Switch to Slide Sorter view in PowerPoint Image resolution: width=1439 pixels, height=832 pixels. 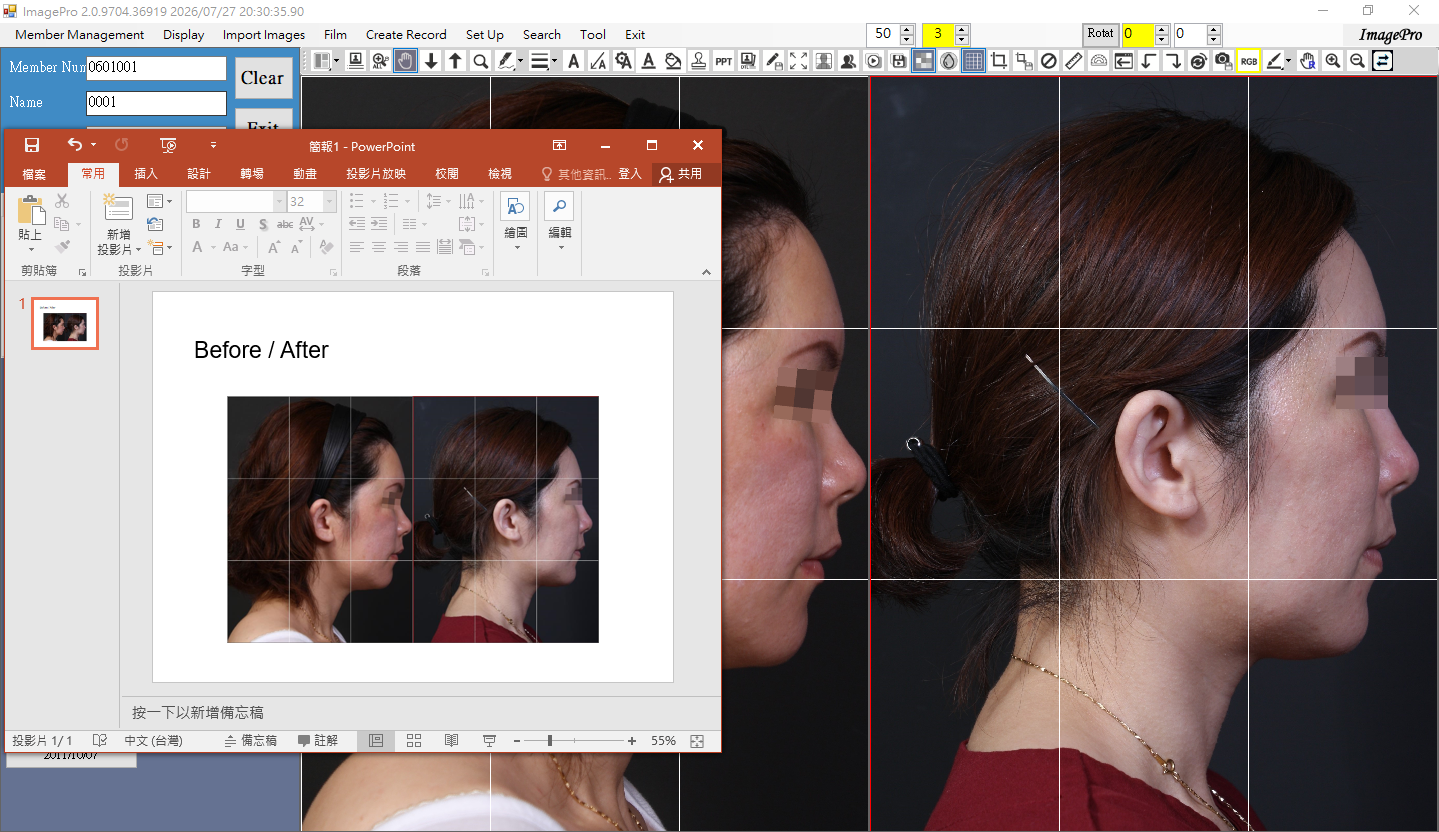(414, 741)
